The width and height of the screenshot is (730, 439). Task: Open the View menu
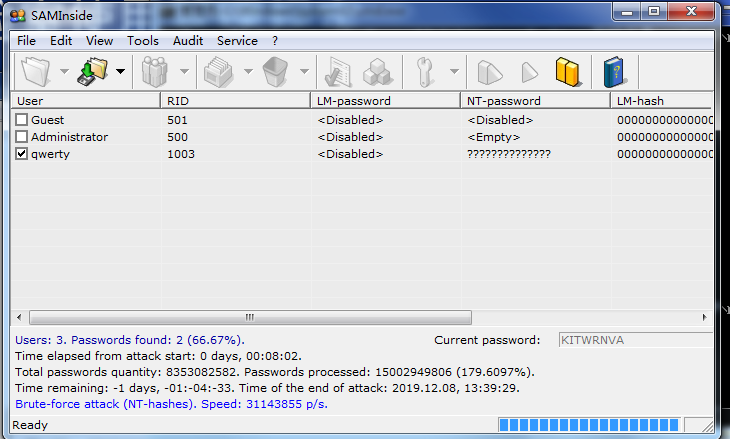(99, 41)
